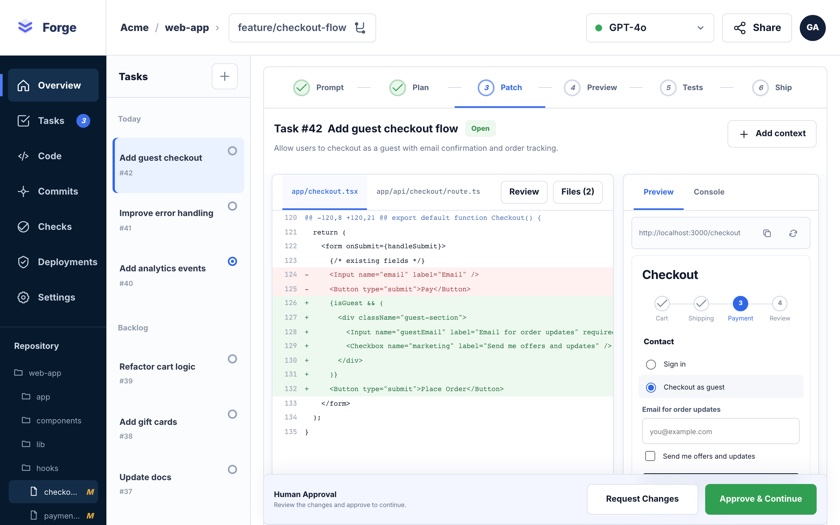Toggle status circle for Update docs
This screenshot has width=840, height=525.
point(232,469)
